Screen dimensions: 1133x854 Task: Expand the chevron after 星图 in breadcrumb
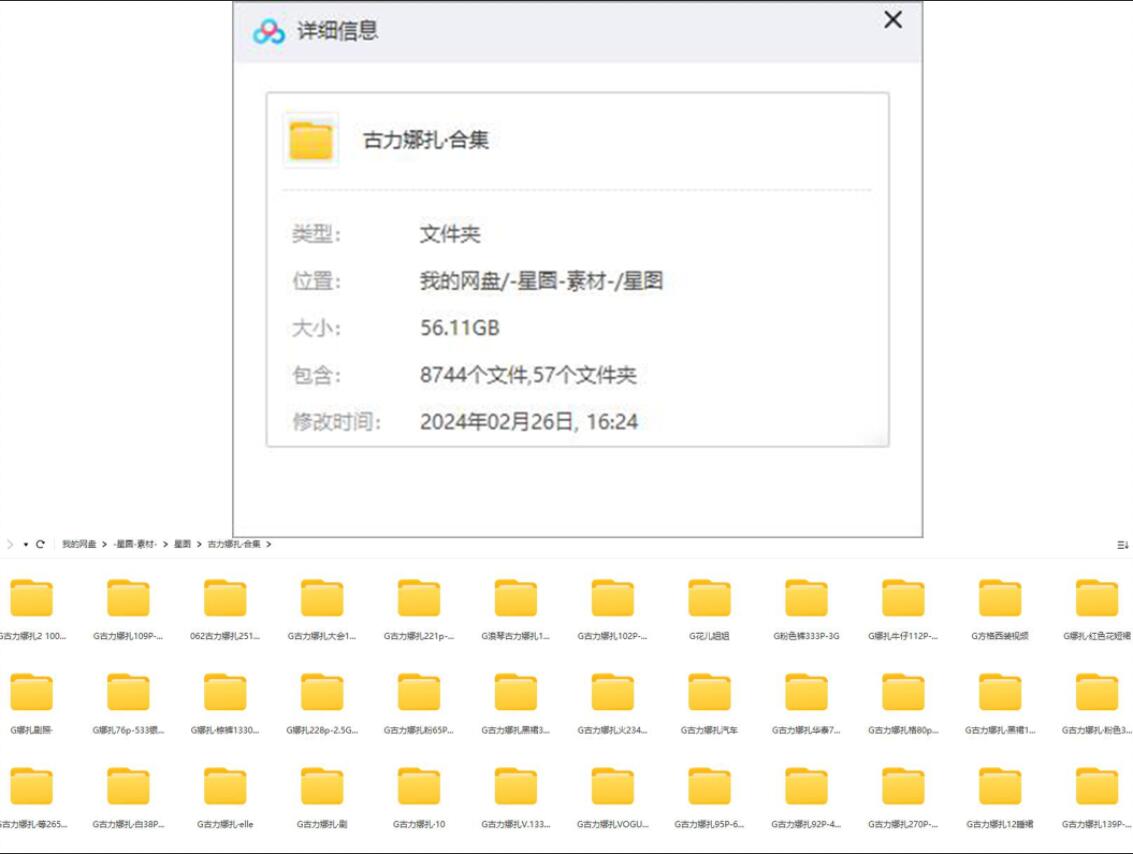pyautogui.click(x=199, y=544)
